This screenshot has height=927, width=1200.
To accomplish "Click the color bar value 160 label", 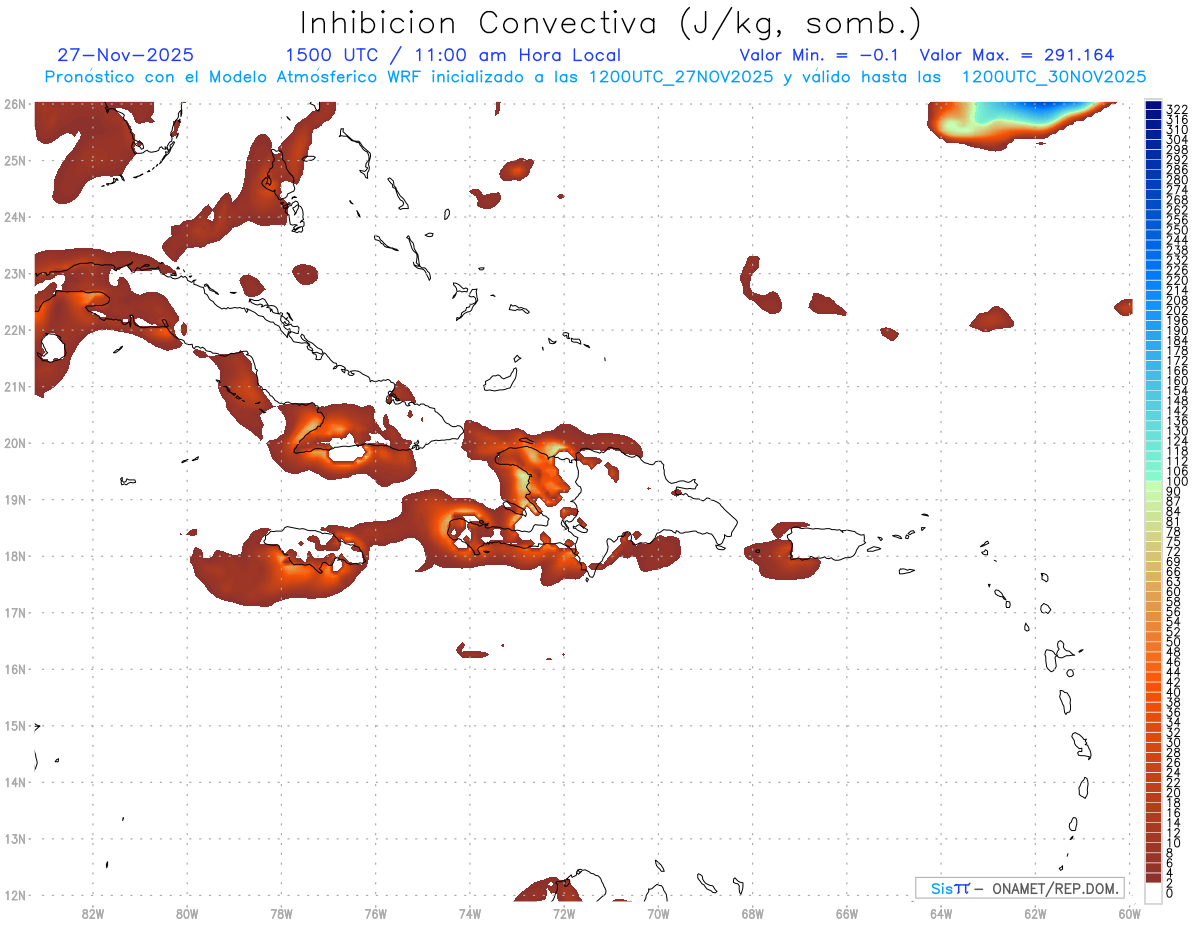I will pos(1177,381).
